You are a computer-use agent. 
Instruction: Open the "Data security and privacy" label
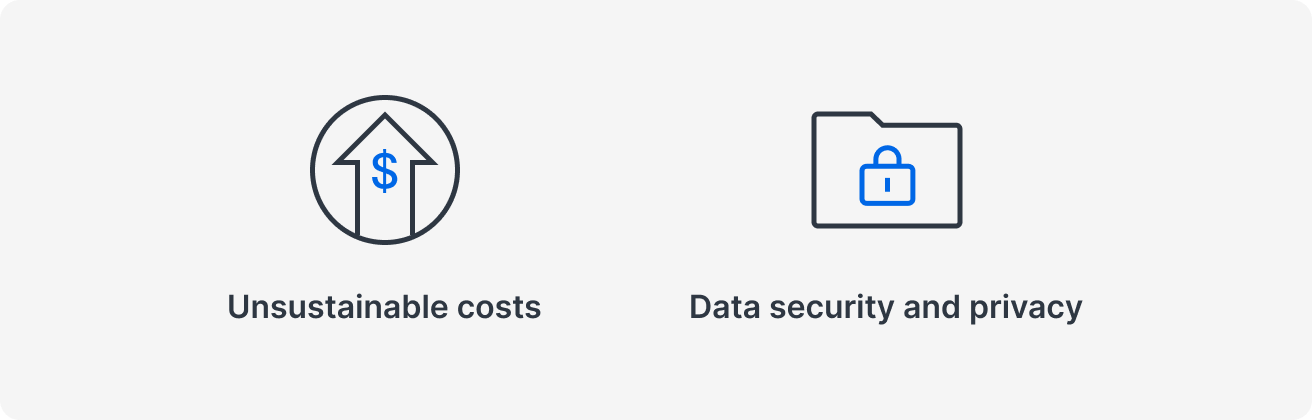click(x=886, y=307)
